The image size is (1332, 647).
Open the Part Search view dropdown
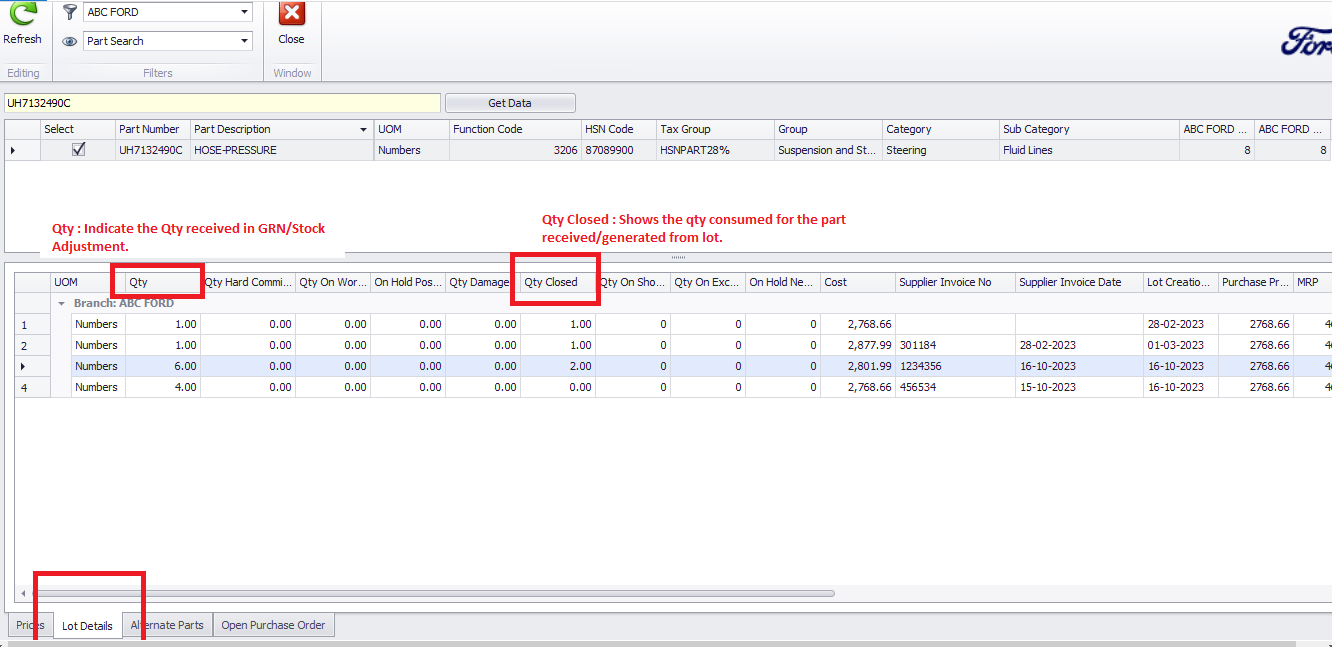tap(245, 41)
